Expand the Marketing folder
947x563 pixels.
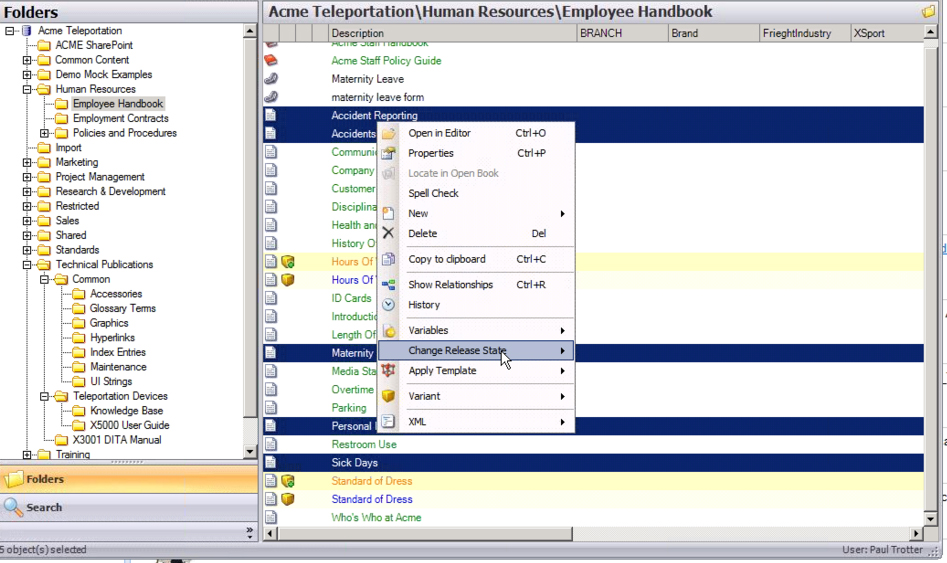[27, 162]
